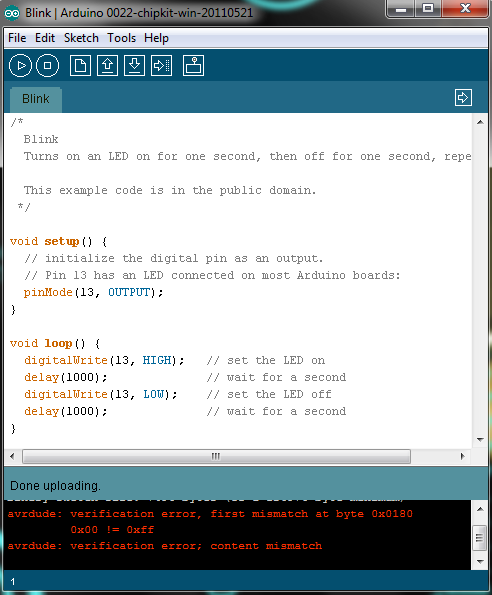This screenshot has width=492, height=595.
Task: Click the '0x00 != 0xff' console line
Action: (x=112, y=530)
